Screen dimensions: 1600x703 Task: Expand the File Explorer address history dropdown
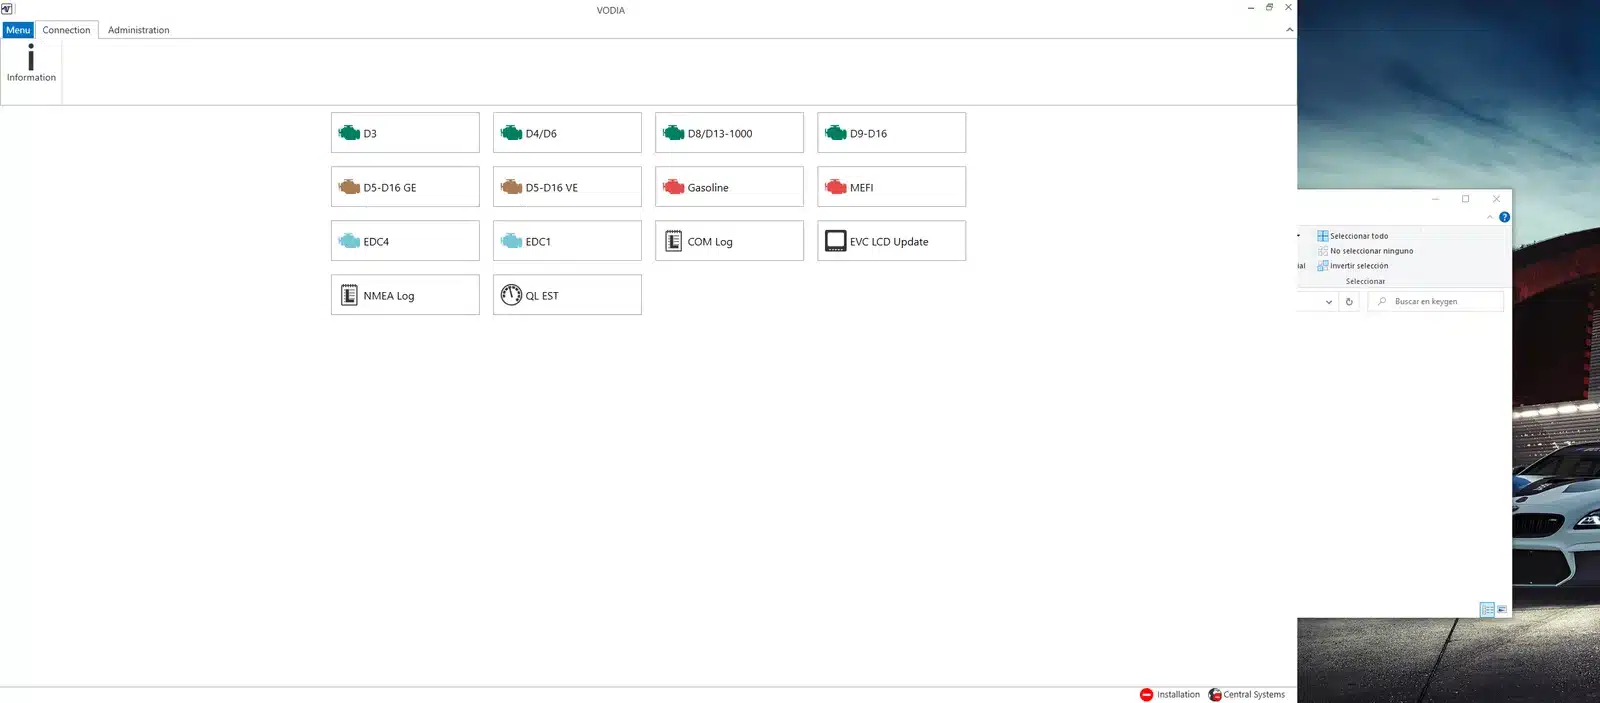pyautogui.click(x=1328, y=302)
